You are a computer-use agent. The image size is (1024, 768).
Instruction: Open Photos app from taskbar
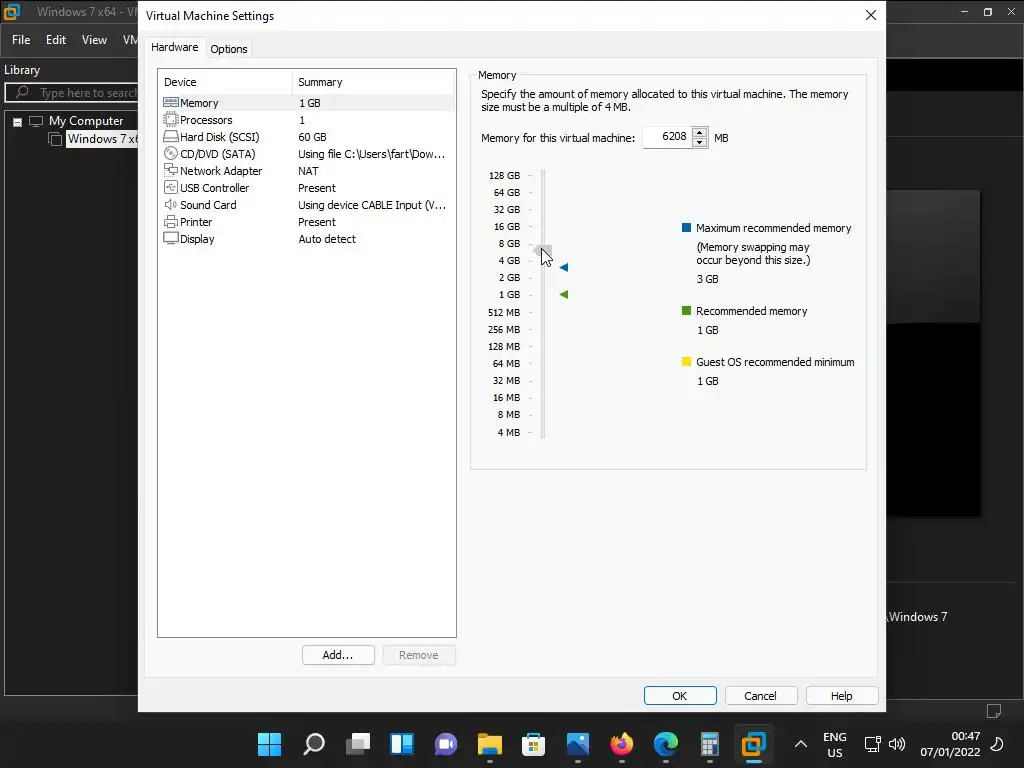click(x=578, y=743)
